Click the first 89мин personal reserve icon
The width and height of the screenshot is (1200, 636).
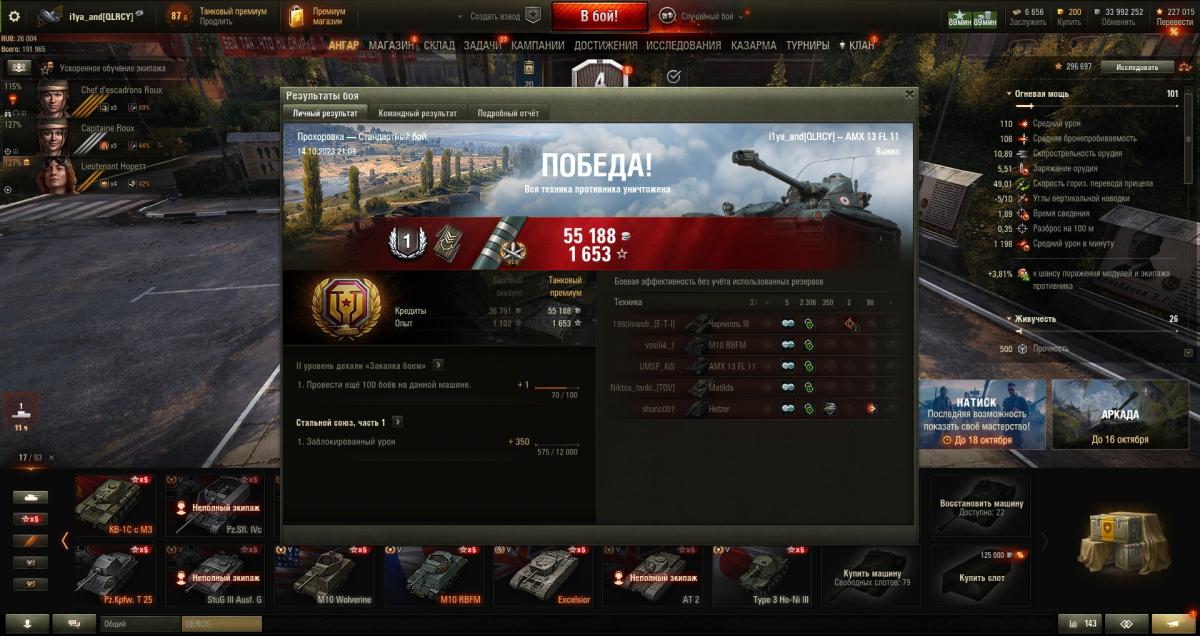960,21
